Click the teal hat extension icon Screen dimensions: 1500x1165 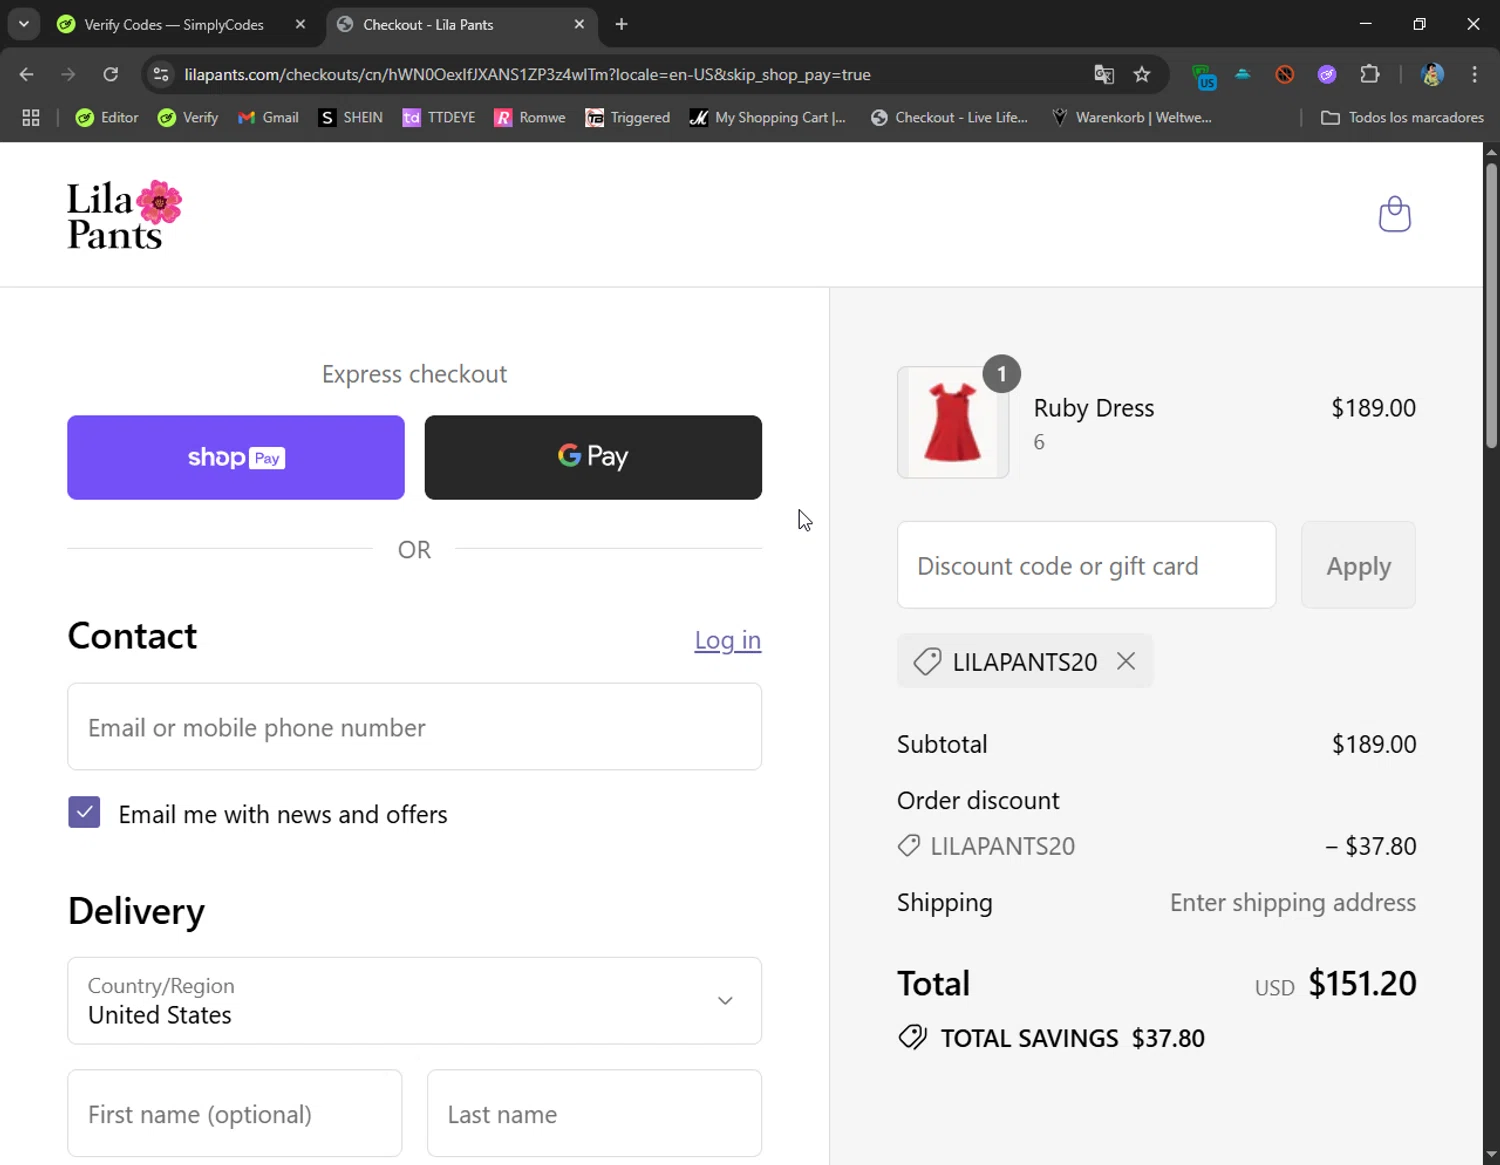[1243, 74]
